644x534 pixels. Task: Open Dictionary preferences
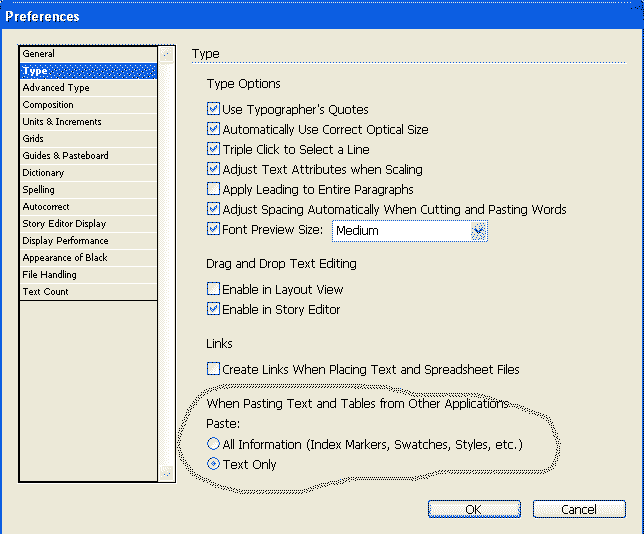pos(88,173)
